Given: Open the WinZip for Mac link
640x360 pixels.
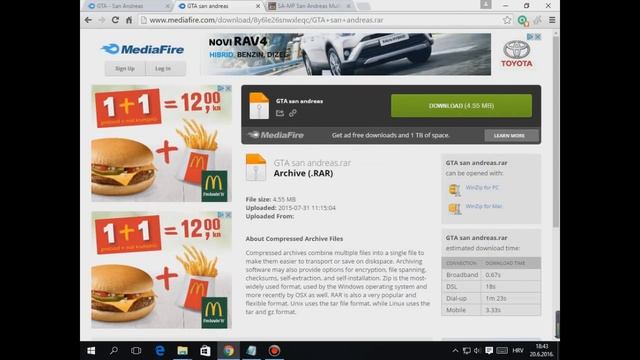Looking at the screenshot, I should 484,206.
